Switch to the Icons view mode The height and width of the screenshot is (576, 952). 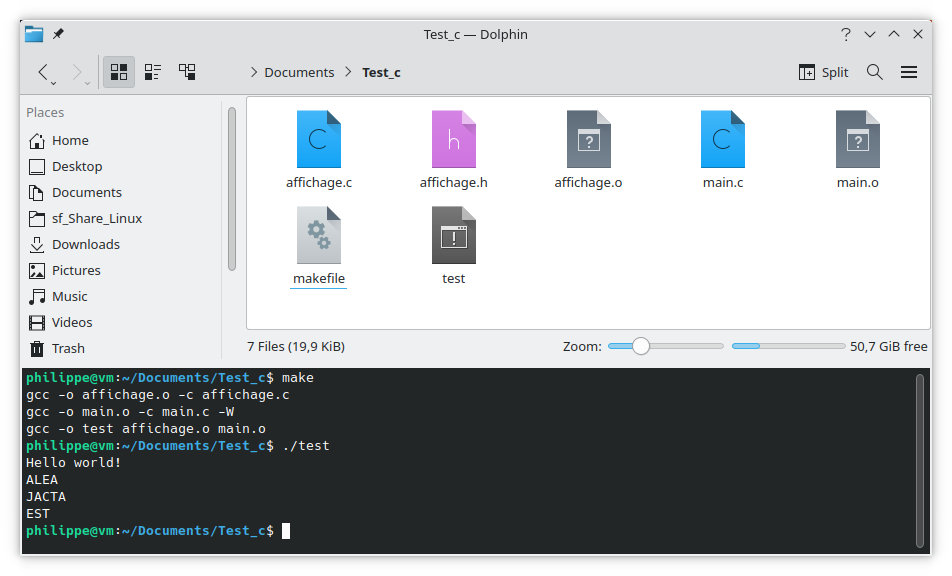pyautogui.click(x=118, y=72)
